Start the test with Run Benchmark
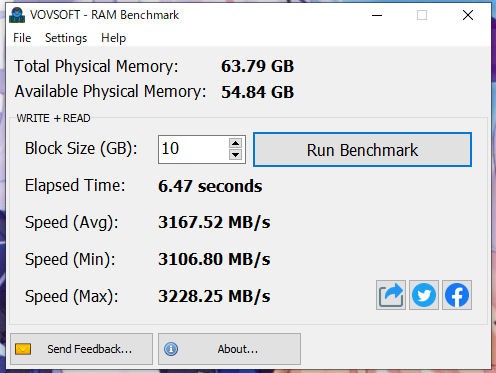496x373 pixels. [362, 150]
